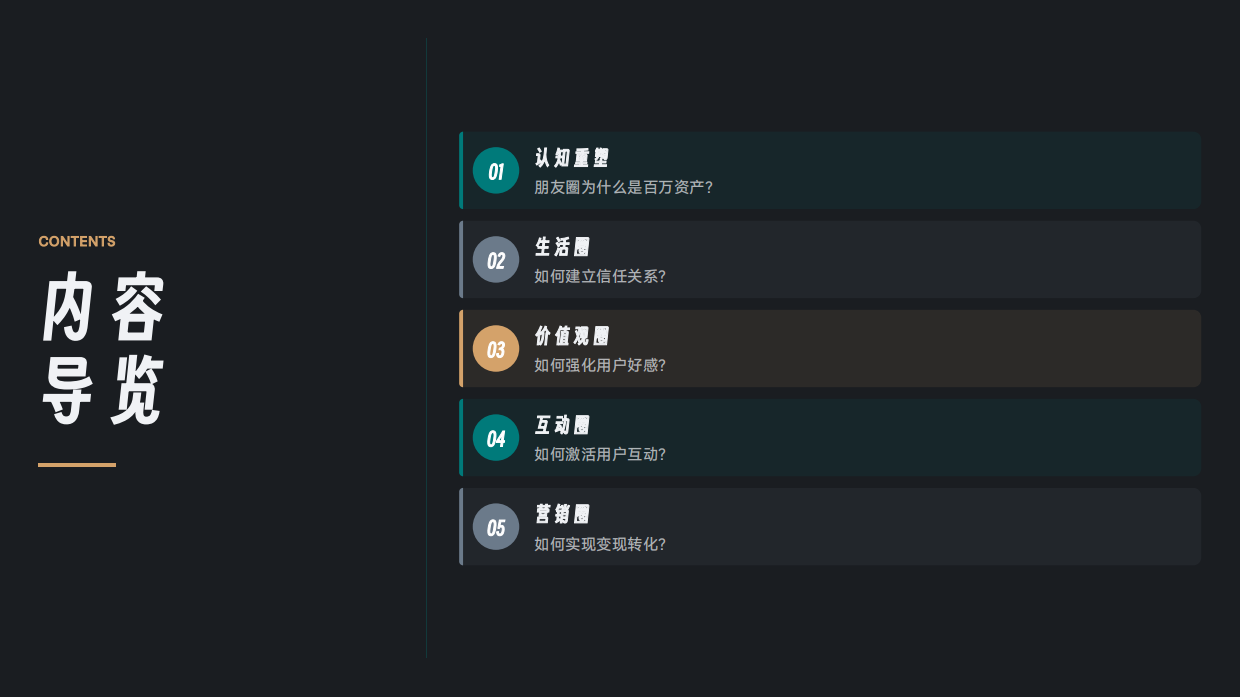Click subtitle 如何激活用户互动?
Viewport: 1240px width, 697px height.
pos(600,454)
